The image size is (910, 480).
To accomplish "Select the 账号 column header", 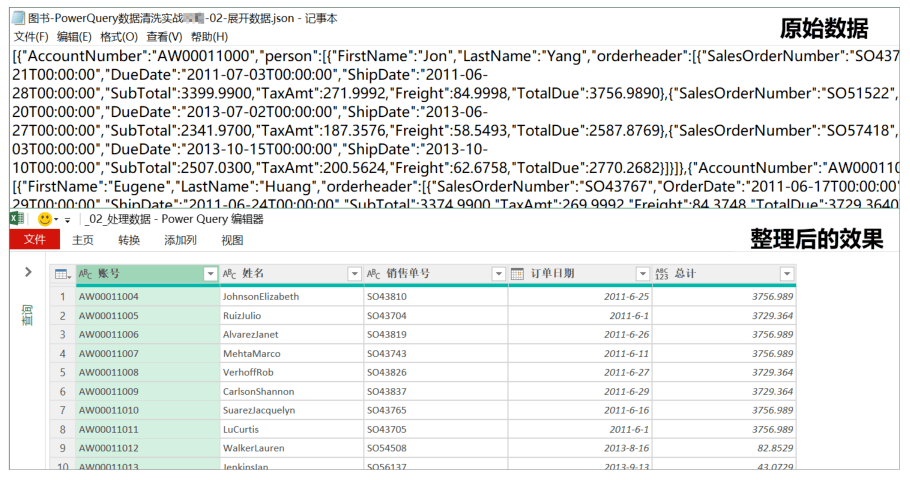I will click(x=147, y=274).
